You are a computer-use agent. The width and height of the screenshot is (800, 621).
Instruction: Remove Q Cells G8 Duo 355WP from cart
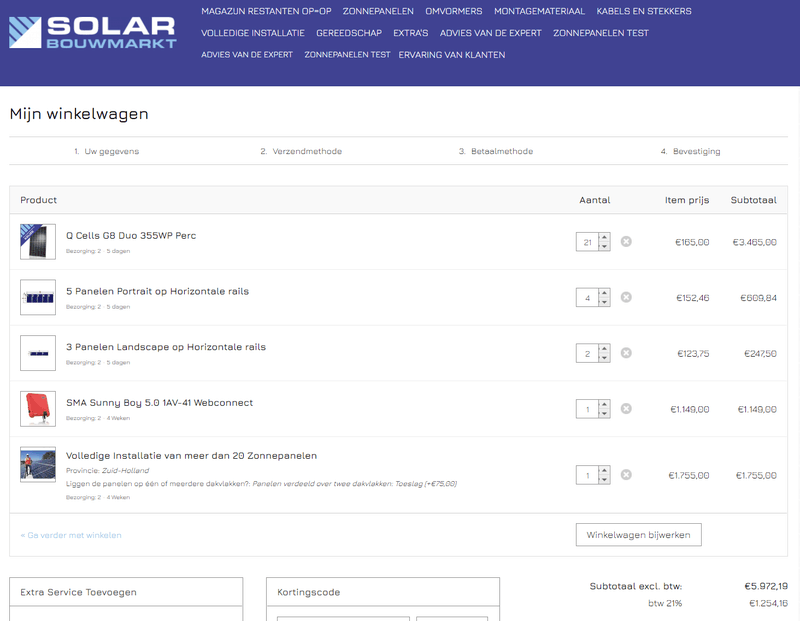[626, 241]
